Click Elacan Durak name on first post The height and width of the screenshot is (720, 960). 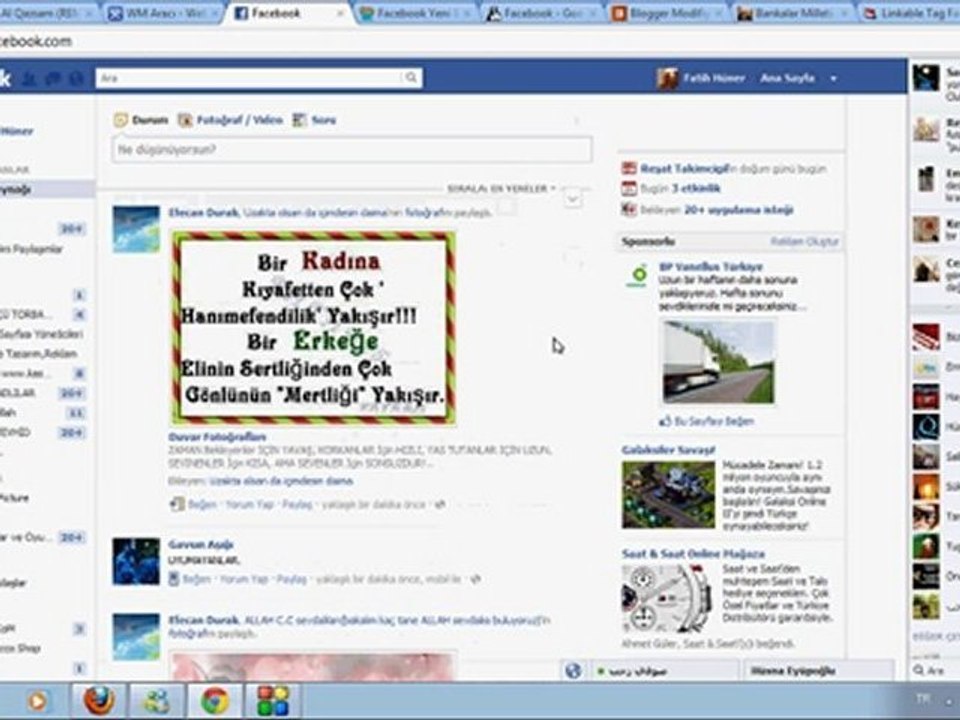pos(204,212)
